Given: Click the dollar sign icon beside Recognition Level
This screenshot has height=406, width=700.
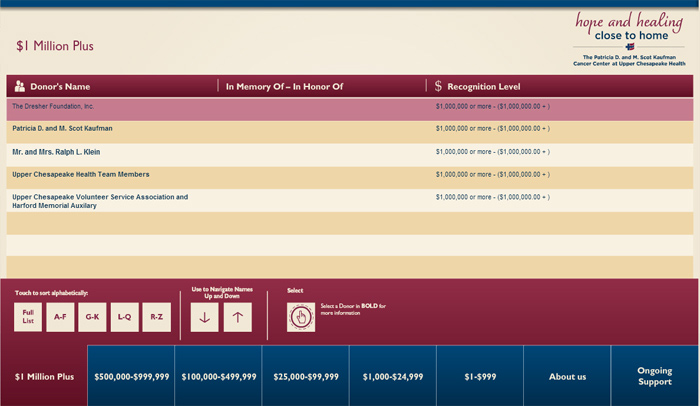Looking at the screenshot, I should (438, 86).
